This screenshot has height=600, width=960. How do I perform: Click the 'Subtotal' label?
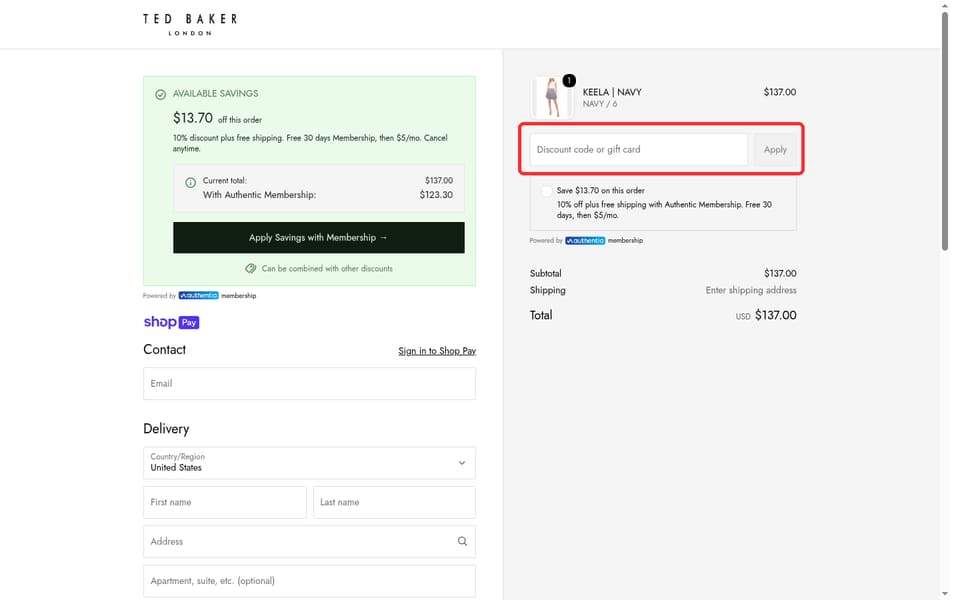click(546, 274)
